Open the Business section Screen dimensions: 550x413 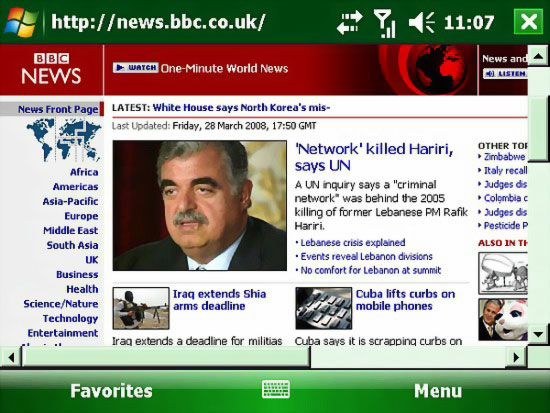click(77, 274)
